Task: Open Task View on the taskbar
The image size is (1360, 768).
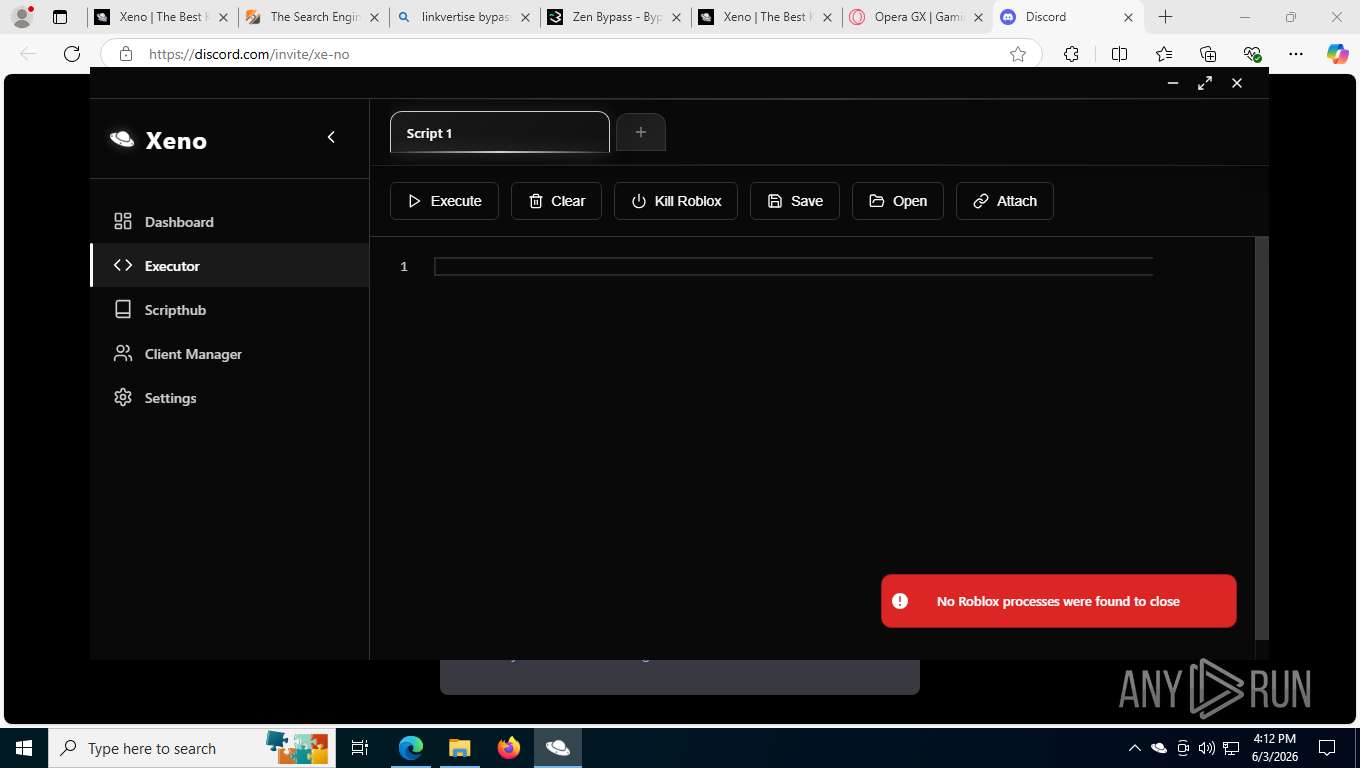Action: [x=360, y=748]
